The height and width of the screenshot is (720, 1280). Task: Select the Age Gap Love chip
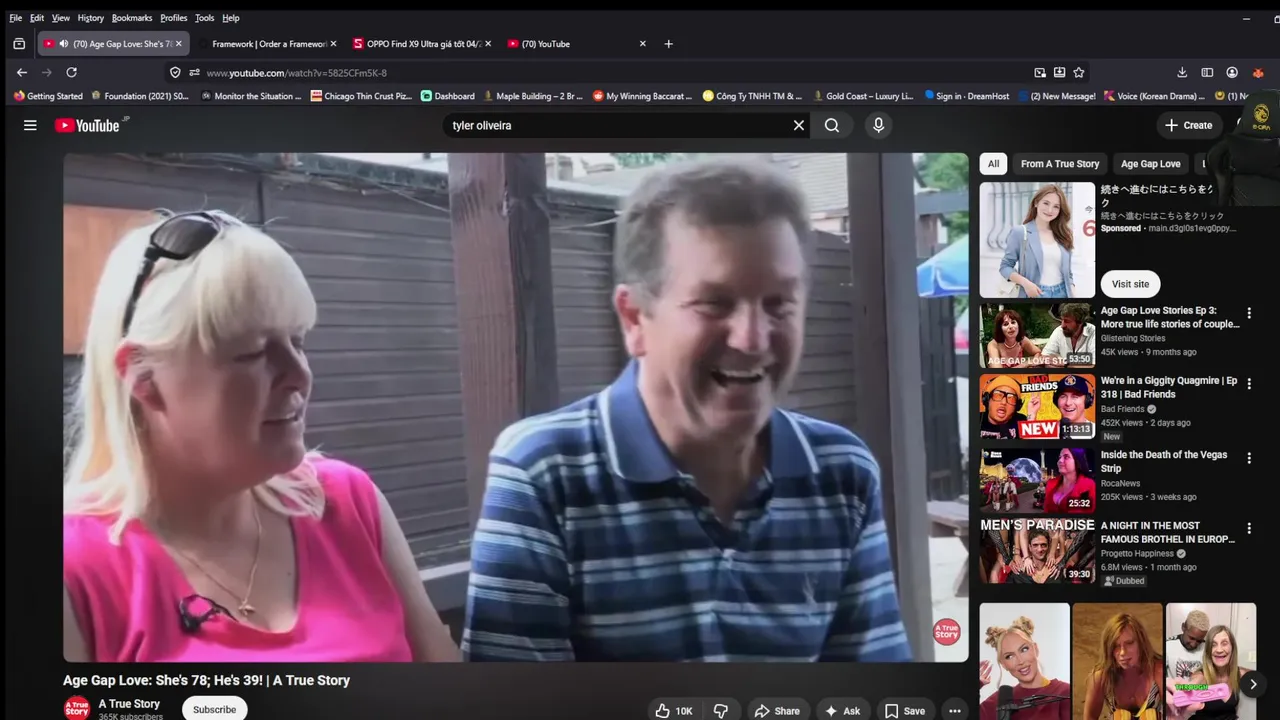pyautogui.click(x=1150, y=164)
